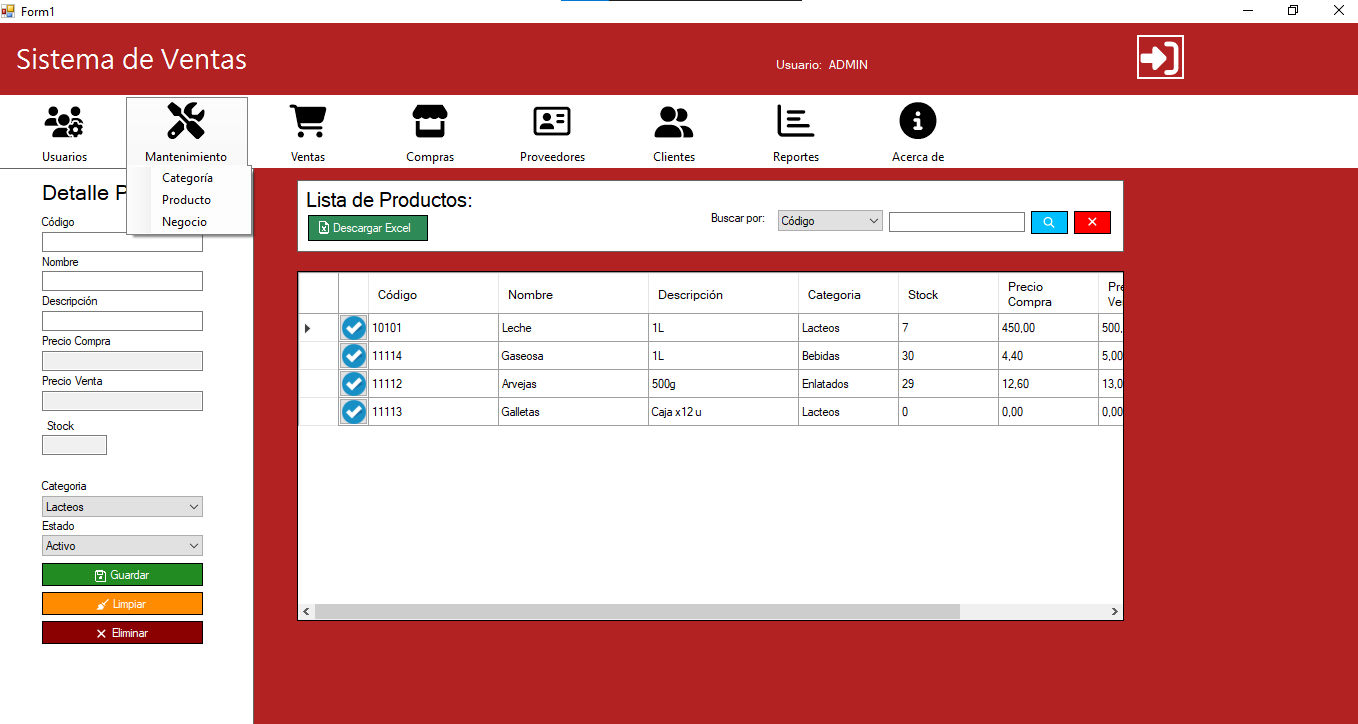The image size is (1358, 724).
Task: Click the Descargar Excel button
Action: pos(367,228)
